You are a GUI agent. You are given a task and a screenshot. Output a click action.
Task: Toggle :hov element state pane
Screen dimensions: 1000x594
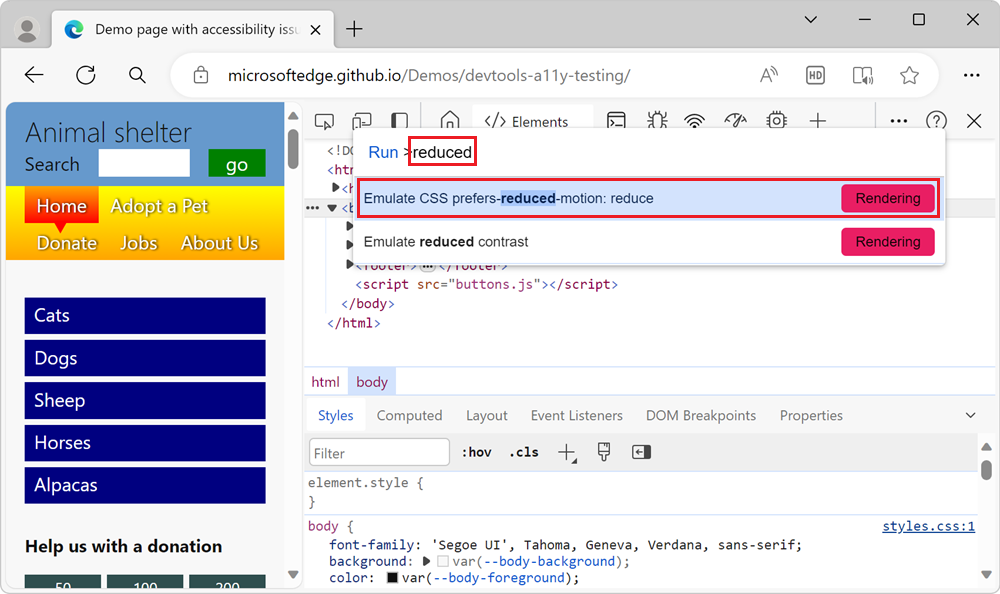tap(477, 452)
